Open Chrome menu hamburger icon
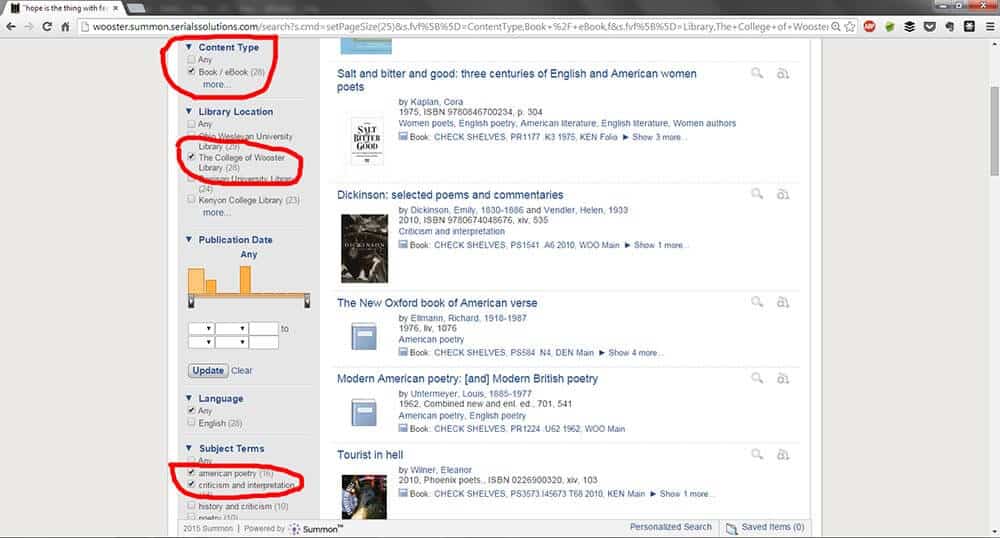The image size is (1000, 538). 990,27
